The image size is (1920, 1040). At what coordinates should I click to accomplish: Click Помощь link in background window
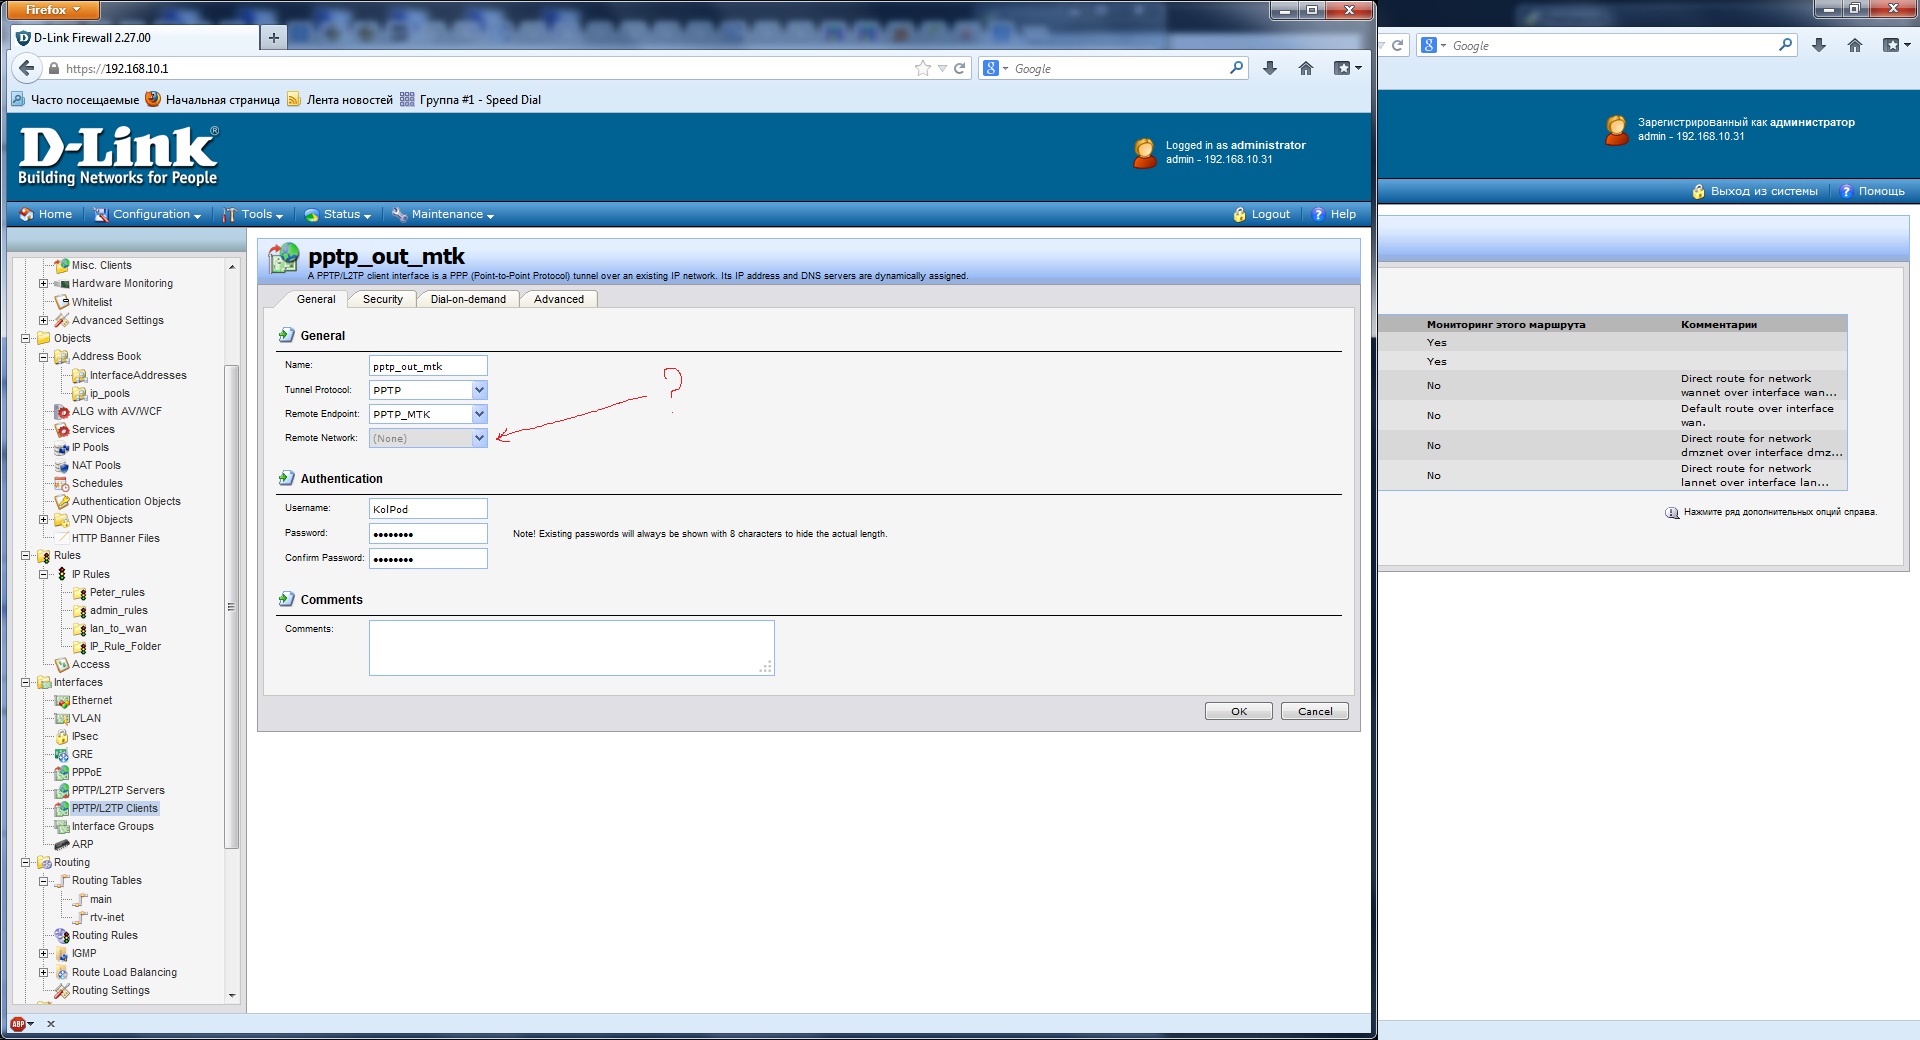pyautogui.click(x=1873, y=191)
